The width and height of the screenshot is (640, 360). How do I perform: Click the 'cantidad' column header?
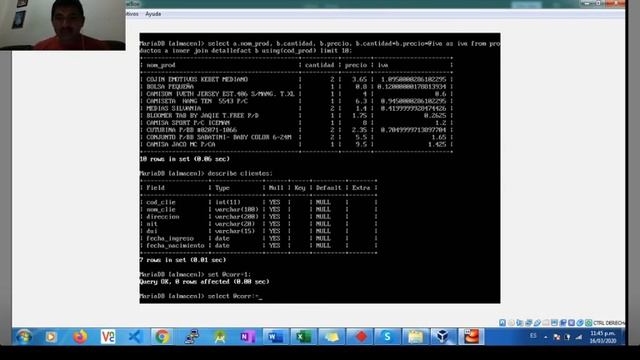tap(319, 65)
